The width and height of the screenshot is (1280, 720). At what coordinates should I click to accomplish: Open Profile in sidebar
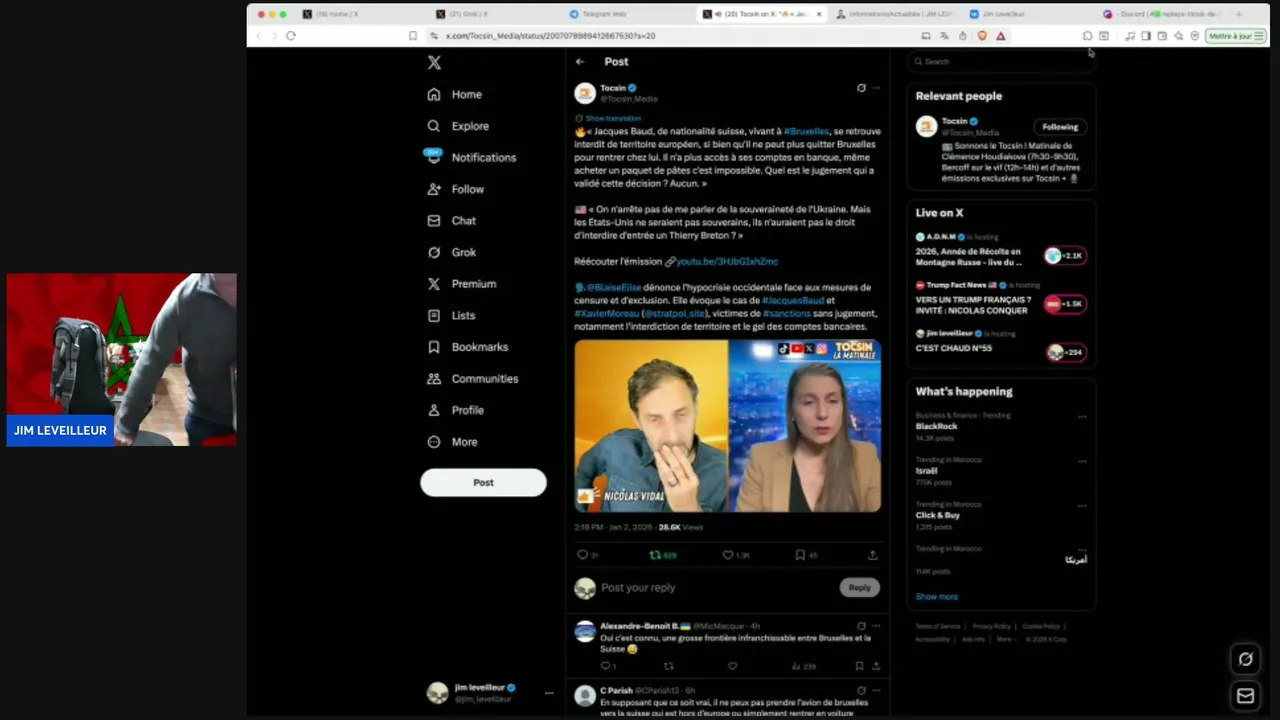coord(456,410)
